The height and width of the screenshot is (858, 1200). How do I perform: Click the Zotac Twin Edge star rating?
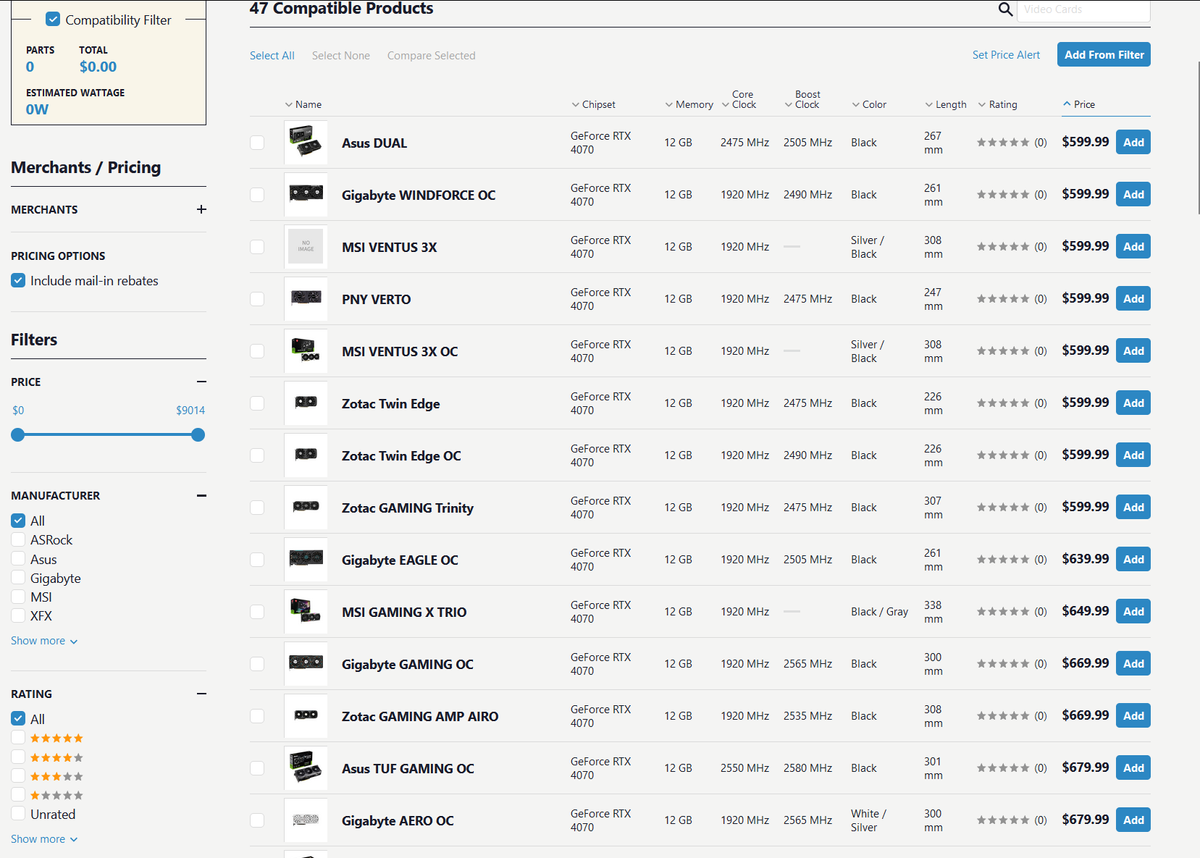coord(1003,403)
